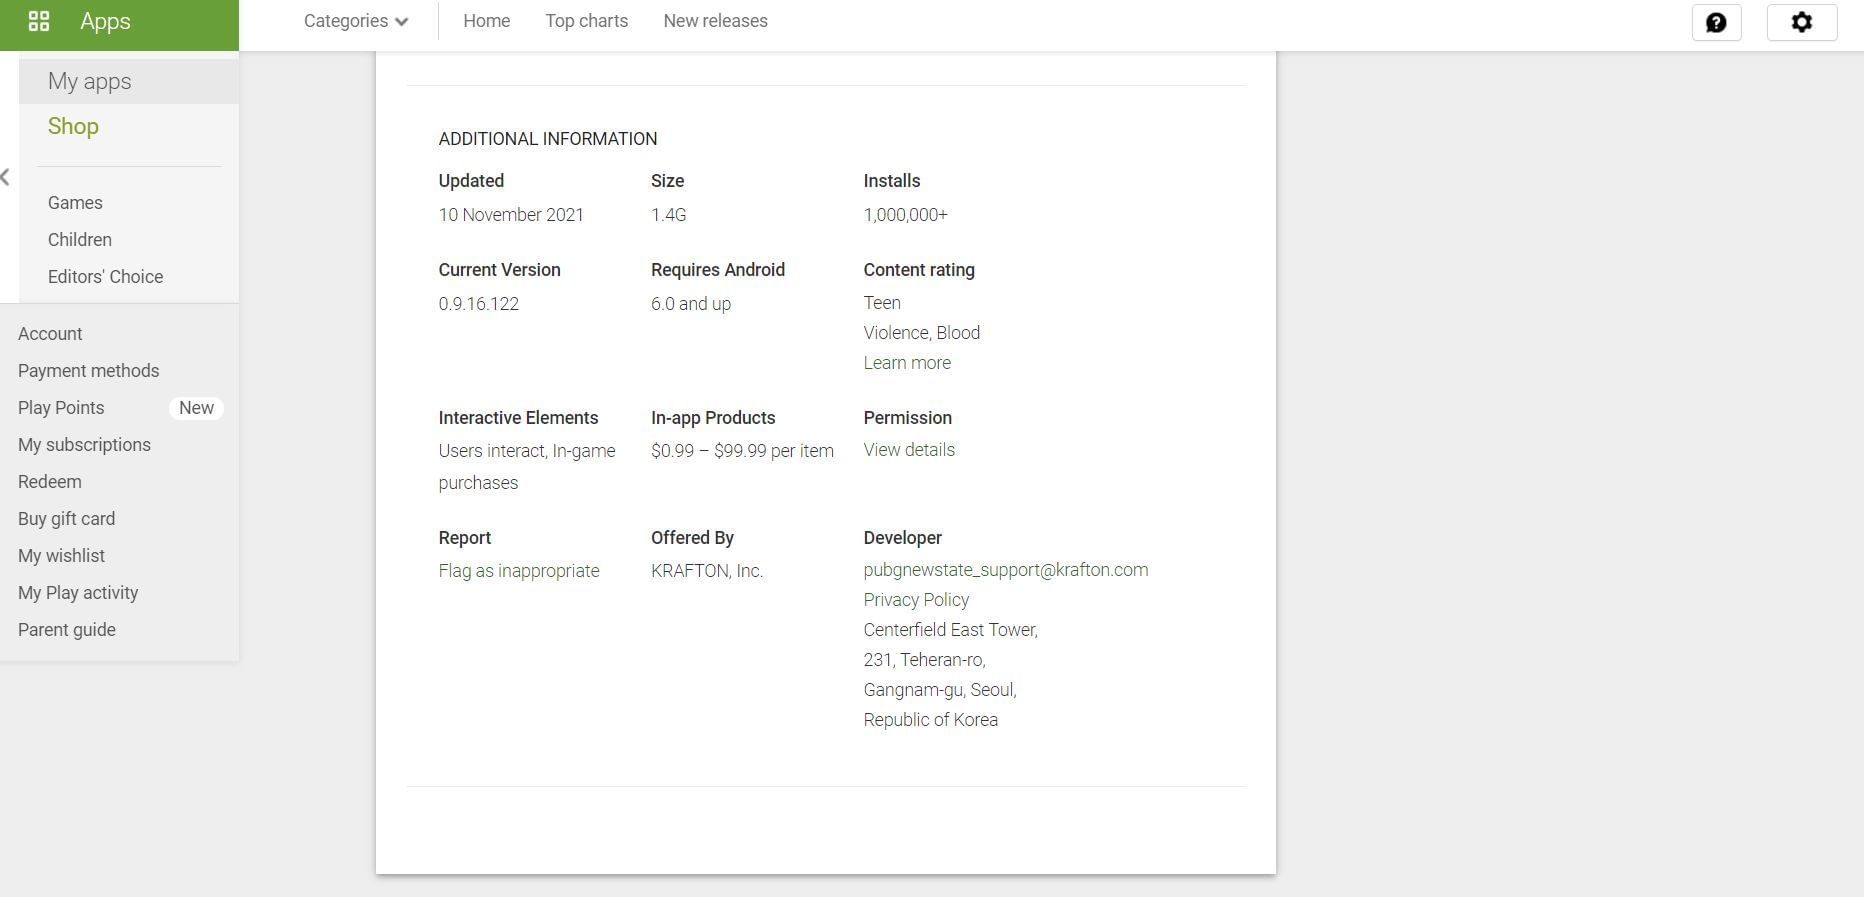
Task: Open Editors' Choice section
Action: pyautogui.click(x=105, y=277)
